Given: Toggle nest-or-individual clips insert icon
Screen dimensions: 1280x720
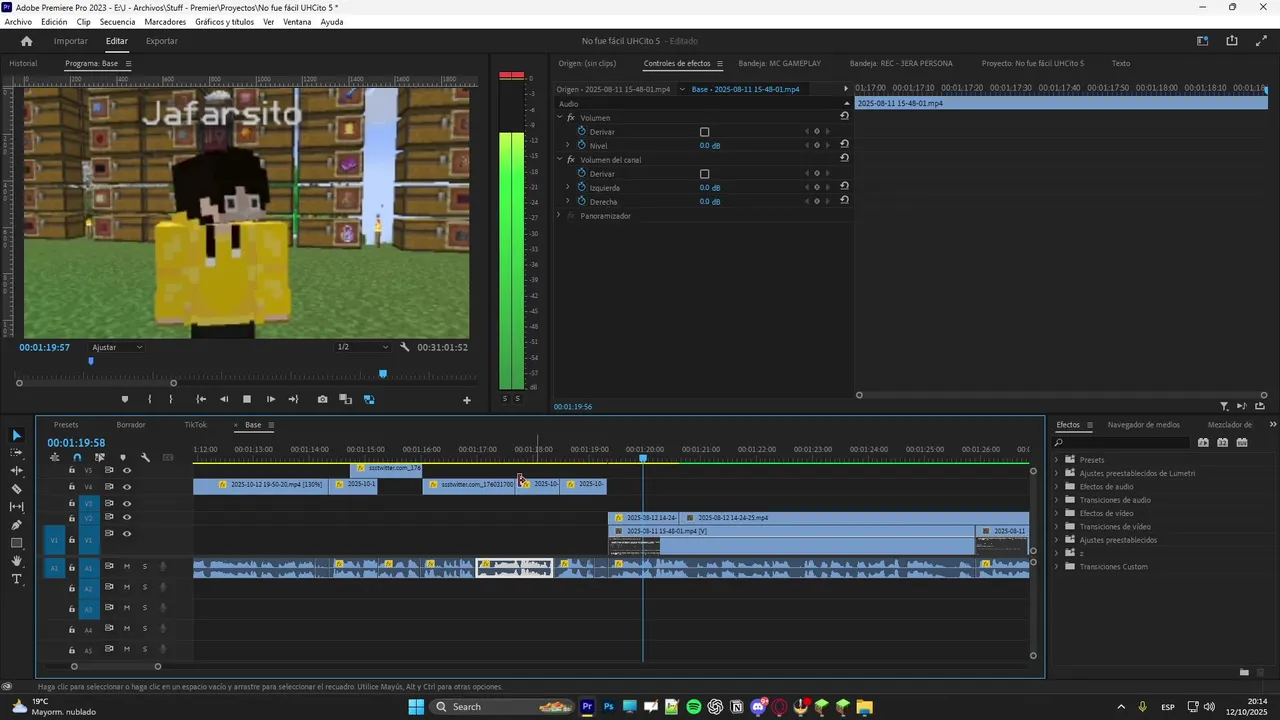Looking at the screenshot, I should [x=54, y=457].
